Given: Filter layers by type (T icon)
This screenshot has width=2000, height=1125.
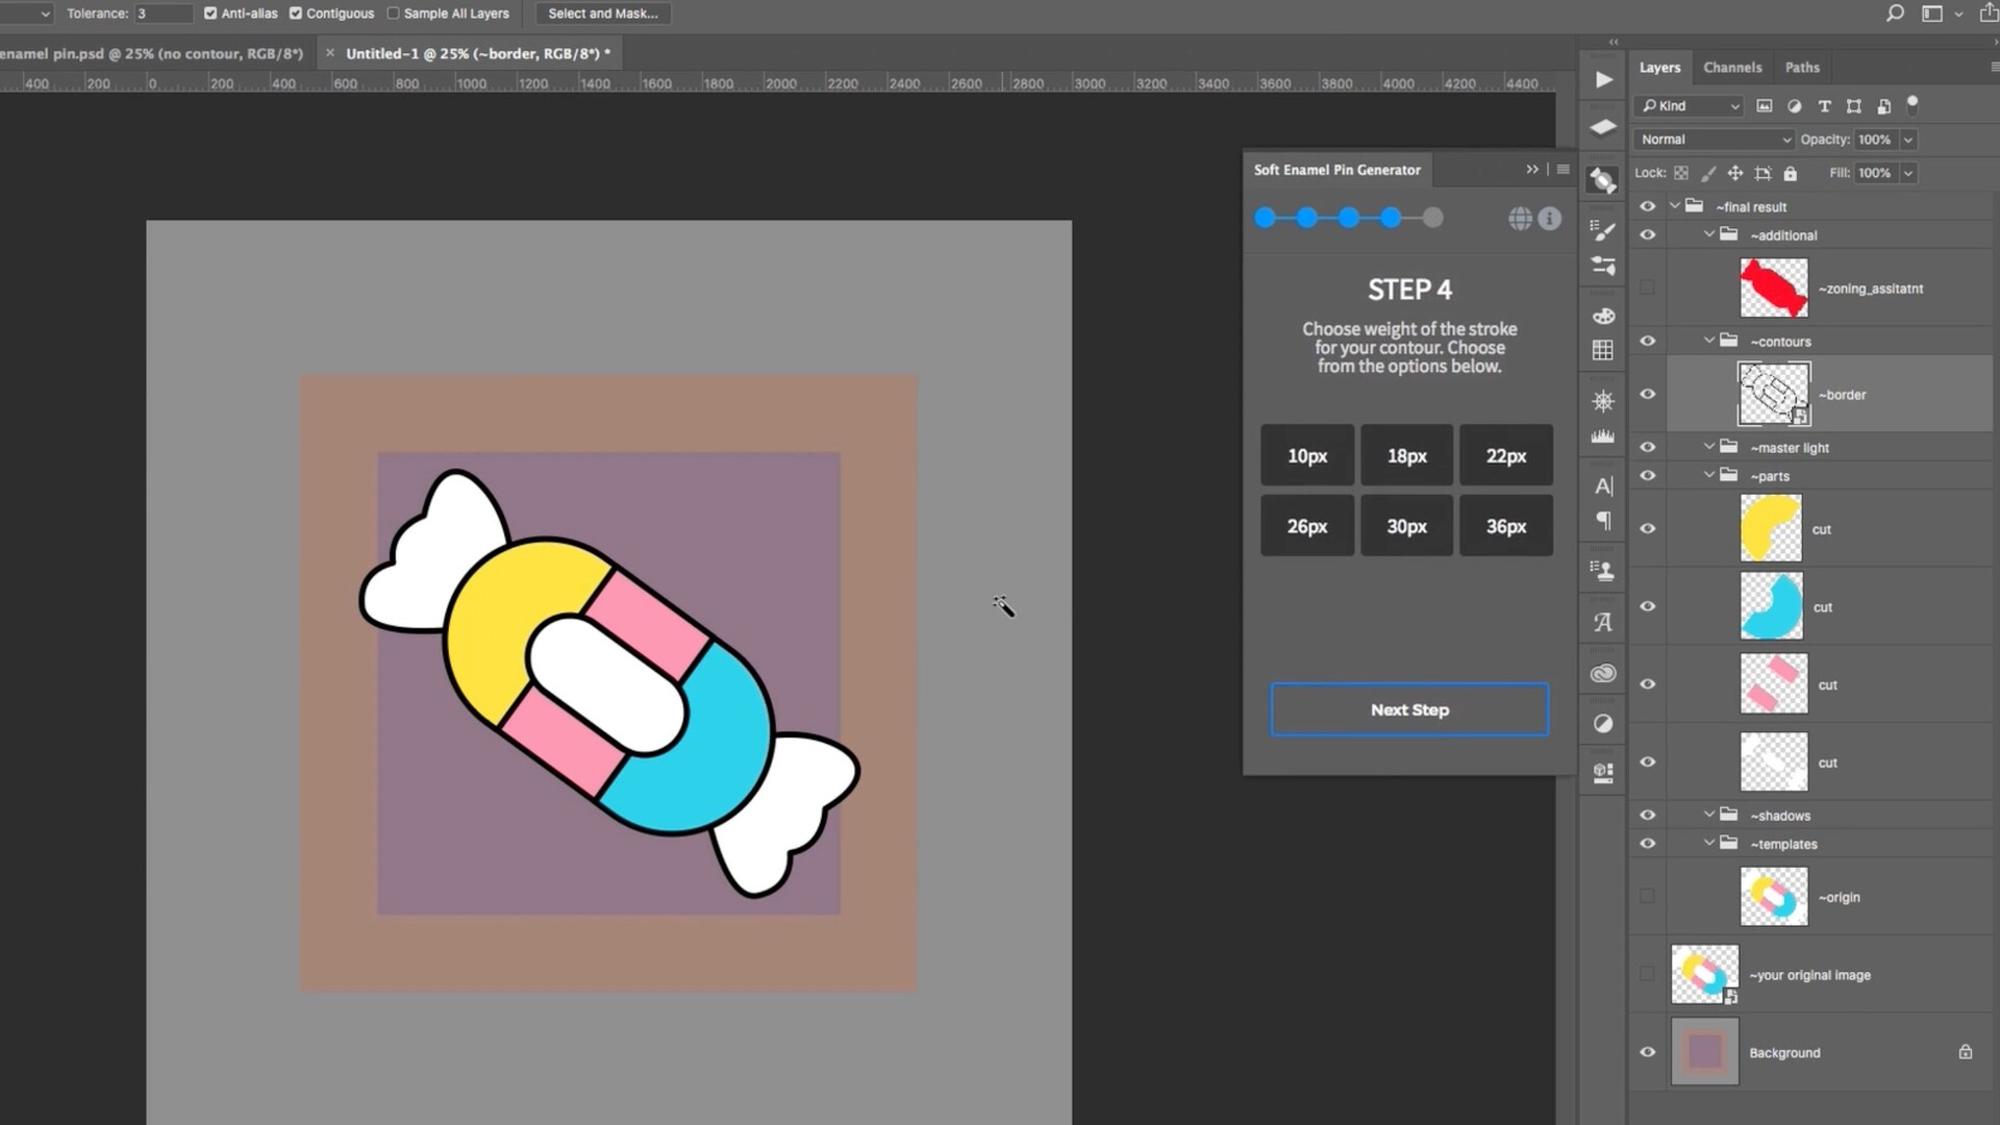Looking at the screenshot, I should pos(1824,106).
